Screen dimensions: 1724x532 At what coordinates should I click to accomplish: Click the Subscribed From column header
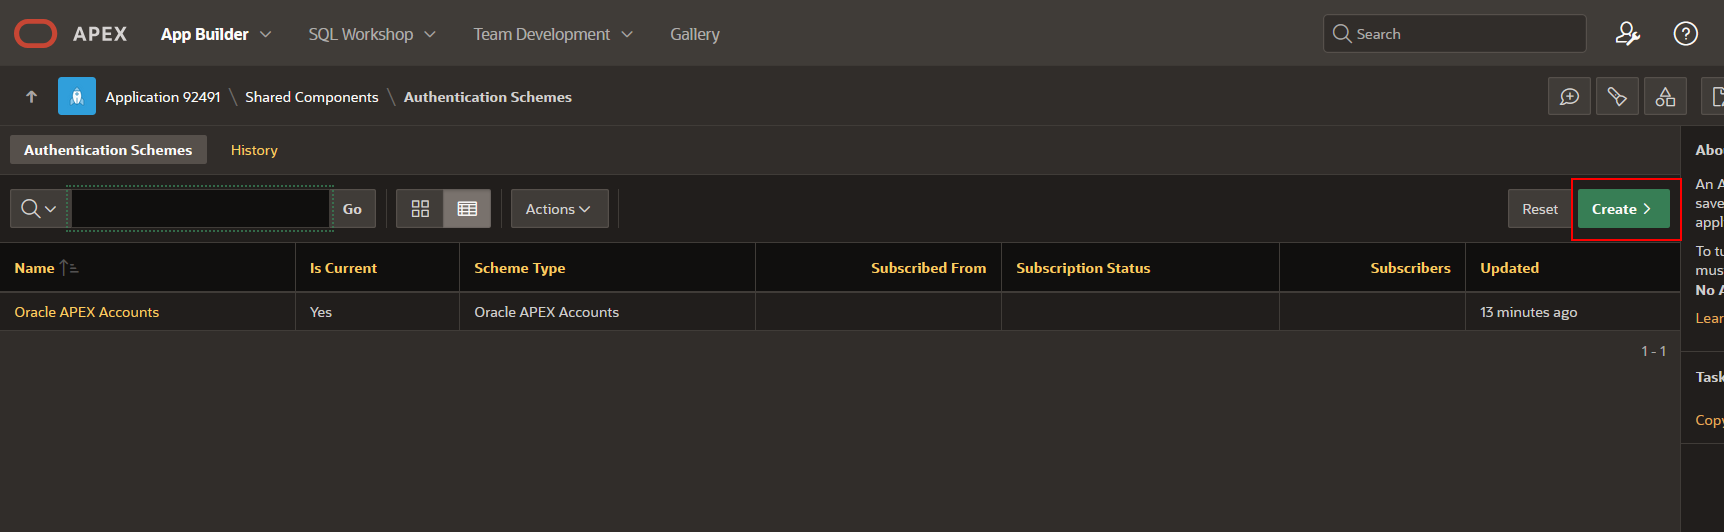point(928,268)
